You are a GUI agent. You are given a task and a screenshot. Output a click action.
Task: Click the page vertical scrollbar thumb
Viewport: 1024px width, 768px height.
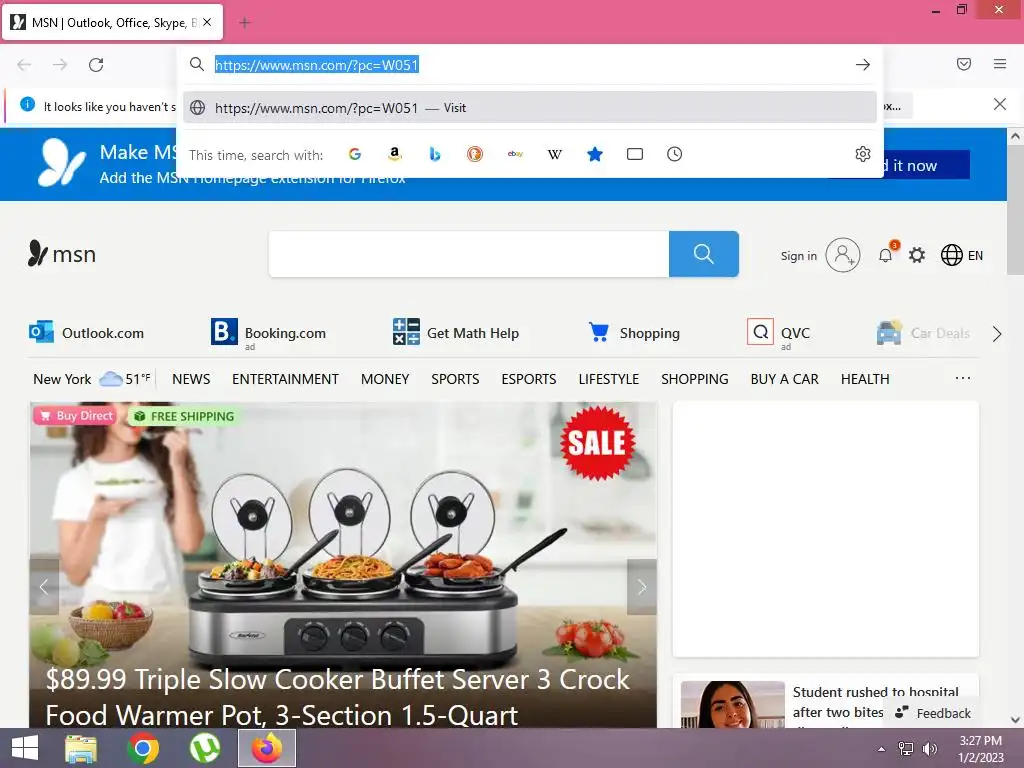[x=1015, y=210]
